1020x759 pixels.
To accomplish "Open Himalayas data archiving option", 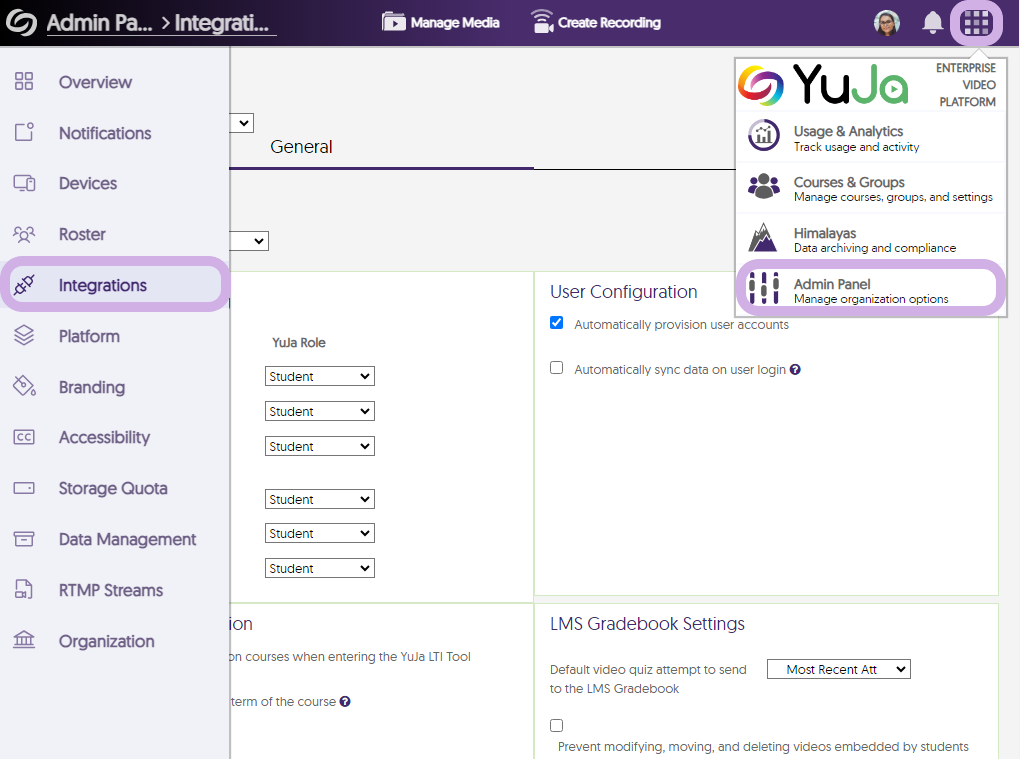I will (825, 240).
